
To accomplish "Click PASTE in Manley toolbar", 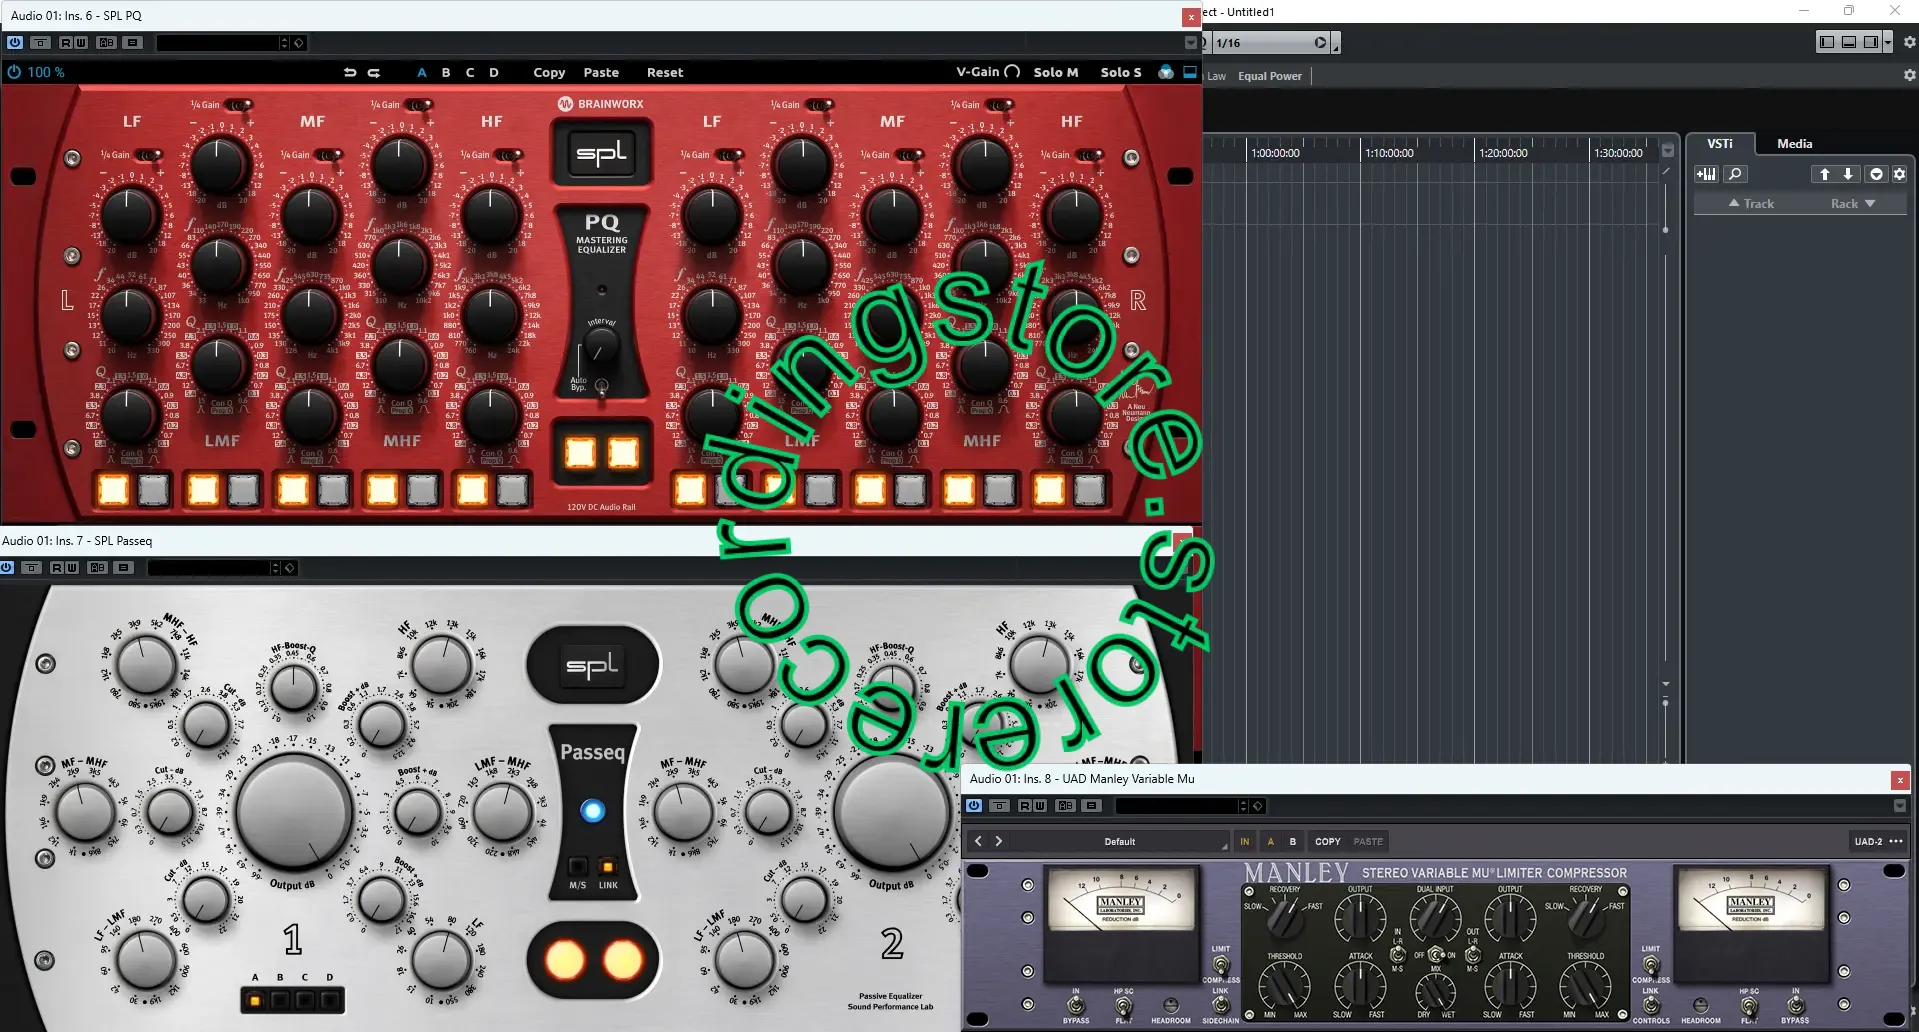I will tap(1368, 841).
